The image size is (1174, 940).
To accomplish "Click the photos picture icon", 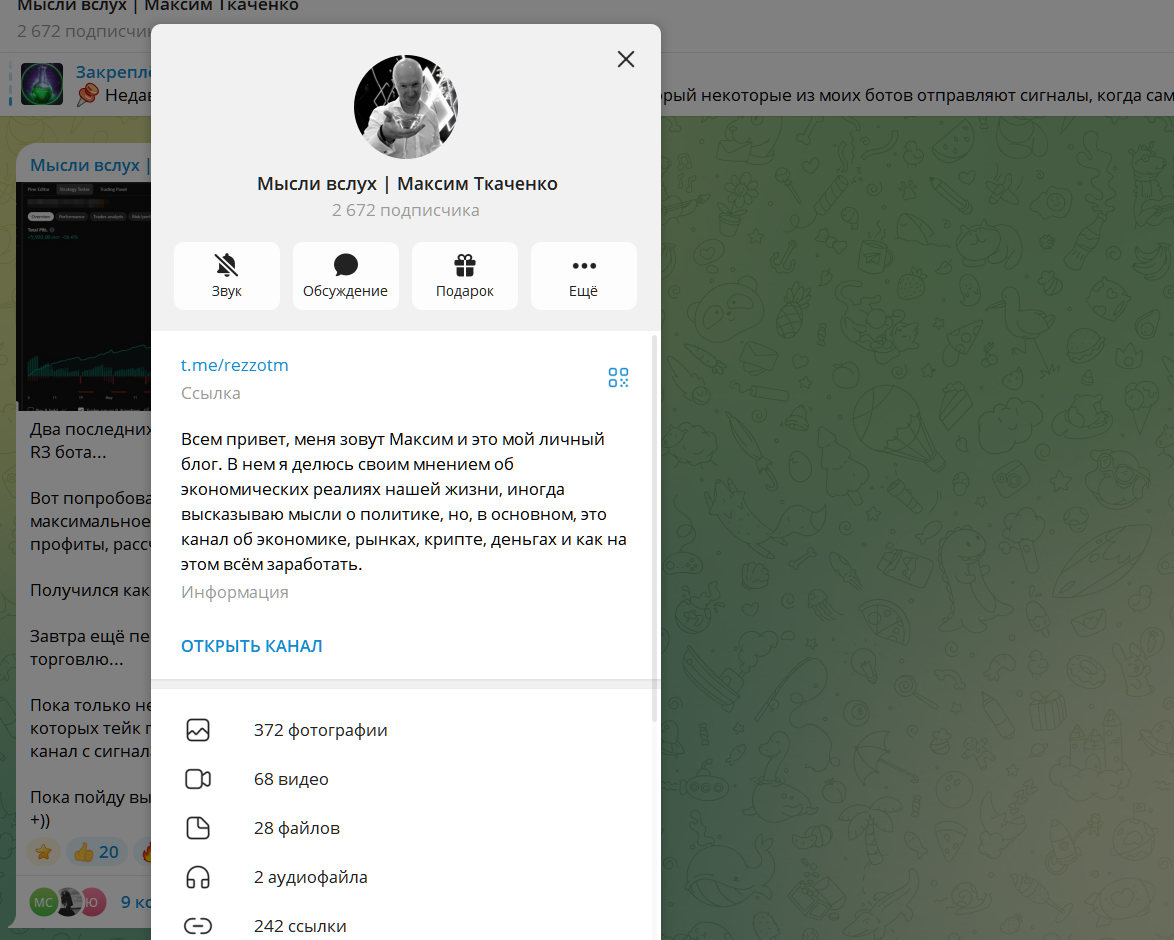I will click(x=198, y=730).
